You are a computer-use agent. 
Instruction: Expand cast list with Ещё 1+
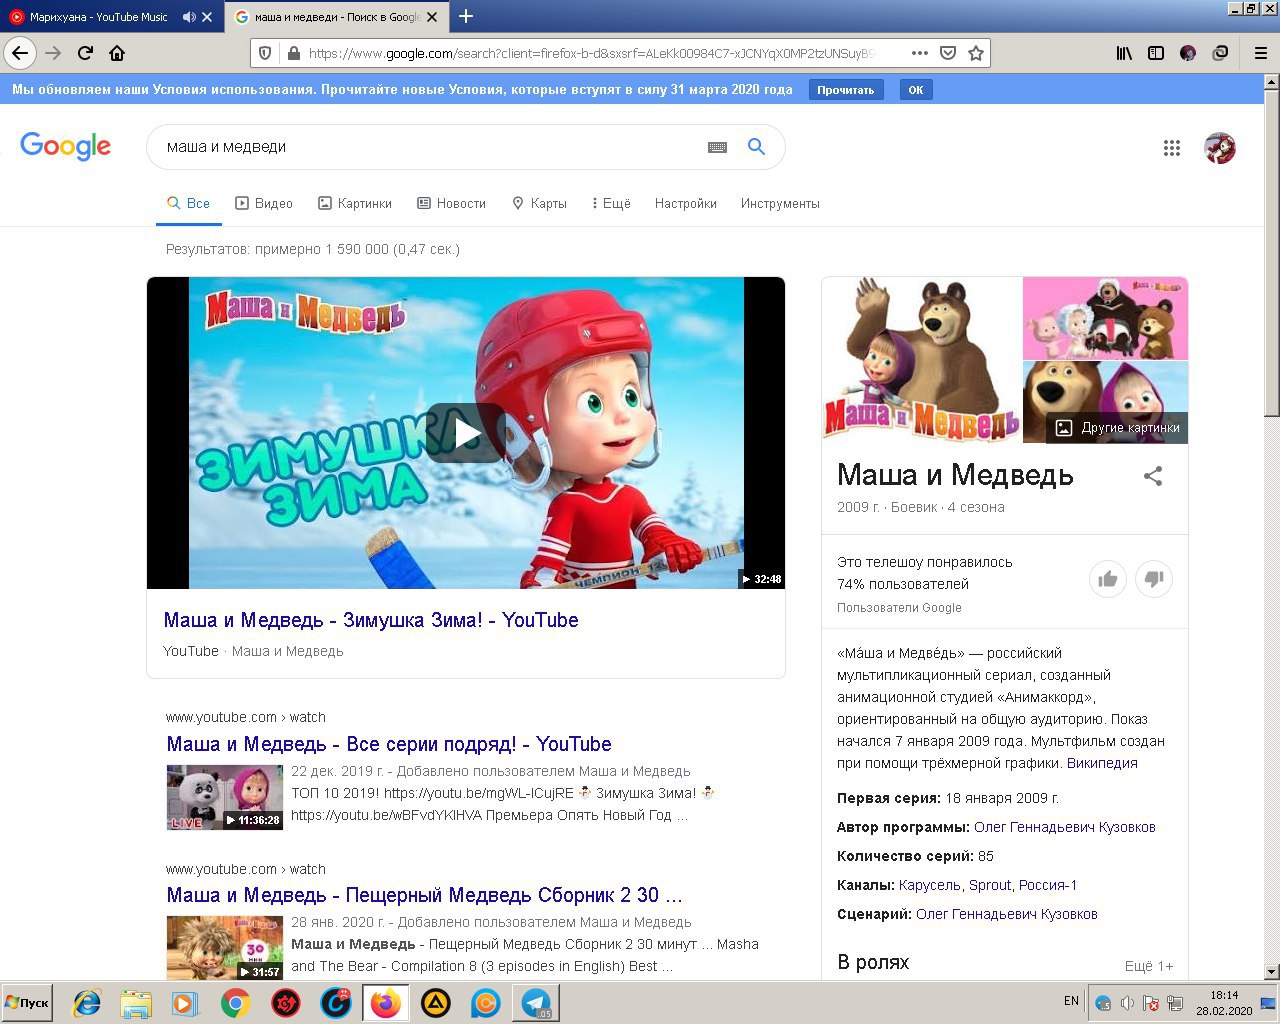tap(1149, 966)
